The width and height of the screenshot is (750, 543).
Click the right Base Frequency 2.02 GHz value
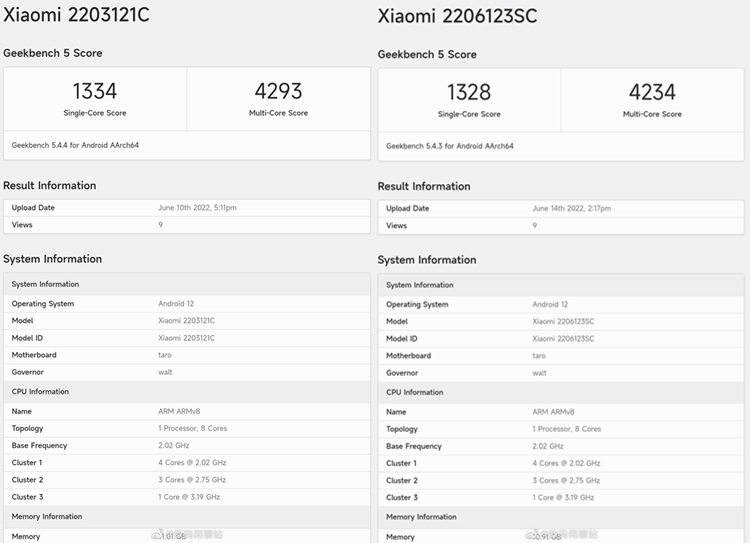coord(548,446)
